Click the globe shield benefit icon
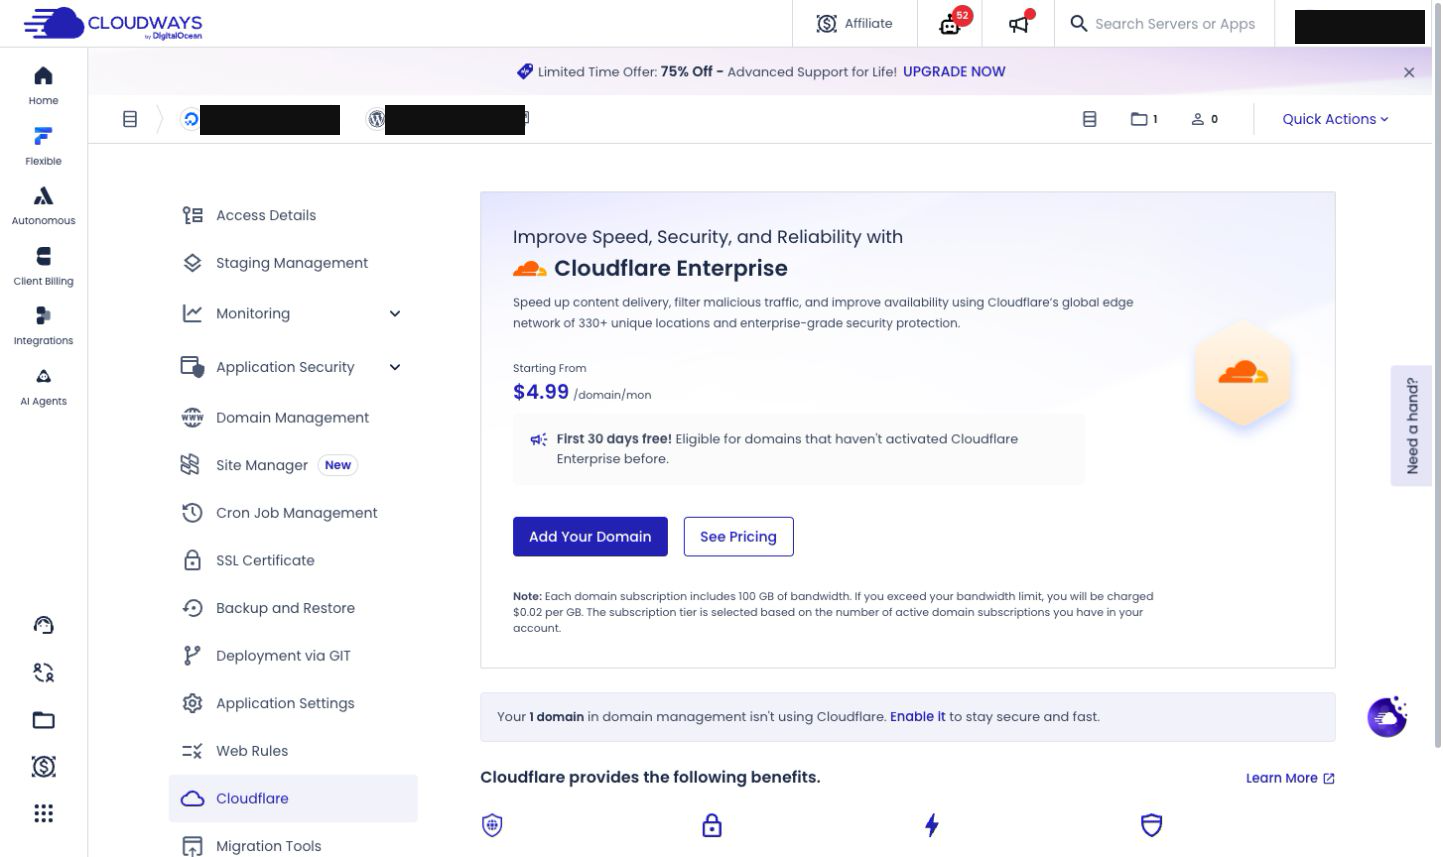This screenshot has height=857, width=1443. (x=492, y=825)
